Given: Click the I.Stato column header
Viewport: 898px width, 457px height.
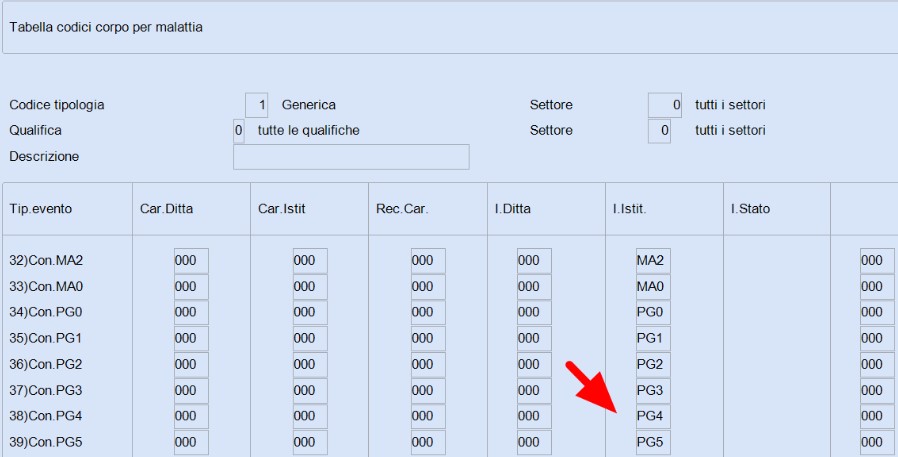Looking at the screenshot, I should (x=750, y=209).
